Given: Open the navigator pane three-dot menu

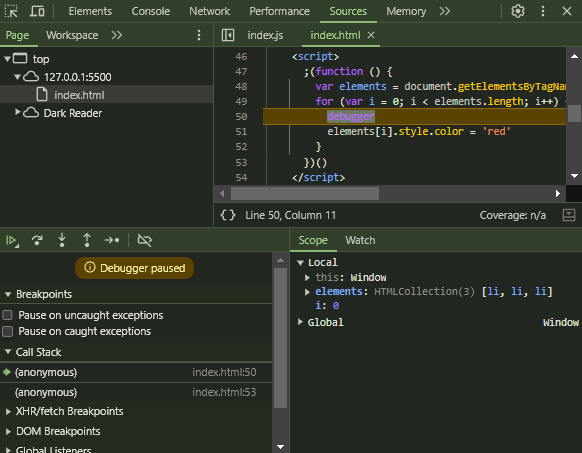Looking at the screenshot, I should click(199, 35).
